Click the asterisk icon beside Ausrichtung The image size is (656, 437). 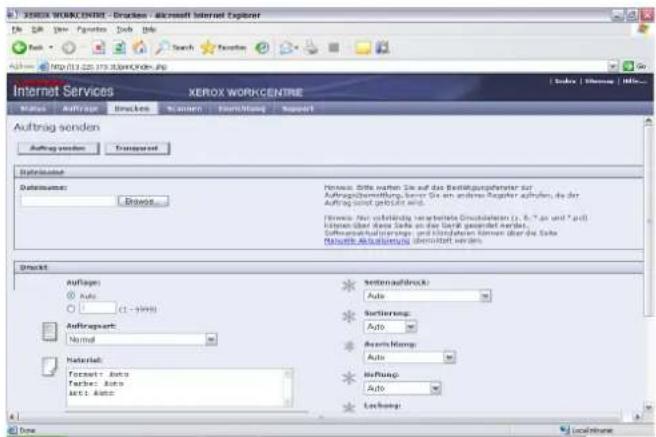click(349, 346)
